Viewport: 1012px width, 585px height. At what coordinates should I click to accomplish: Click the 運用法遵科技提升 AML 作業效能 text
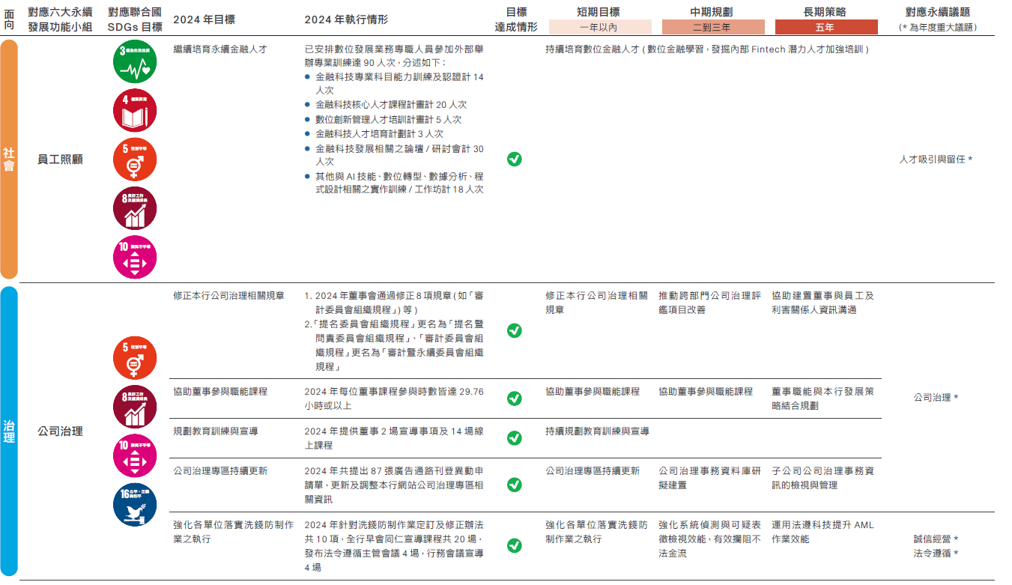[x=823, y=532]
